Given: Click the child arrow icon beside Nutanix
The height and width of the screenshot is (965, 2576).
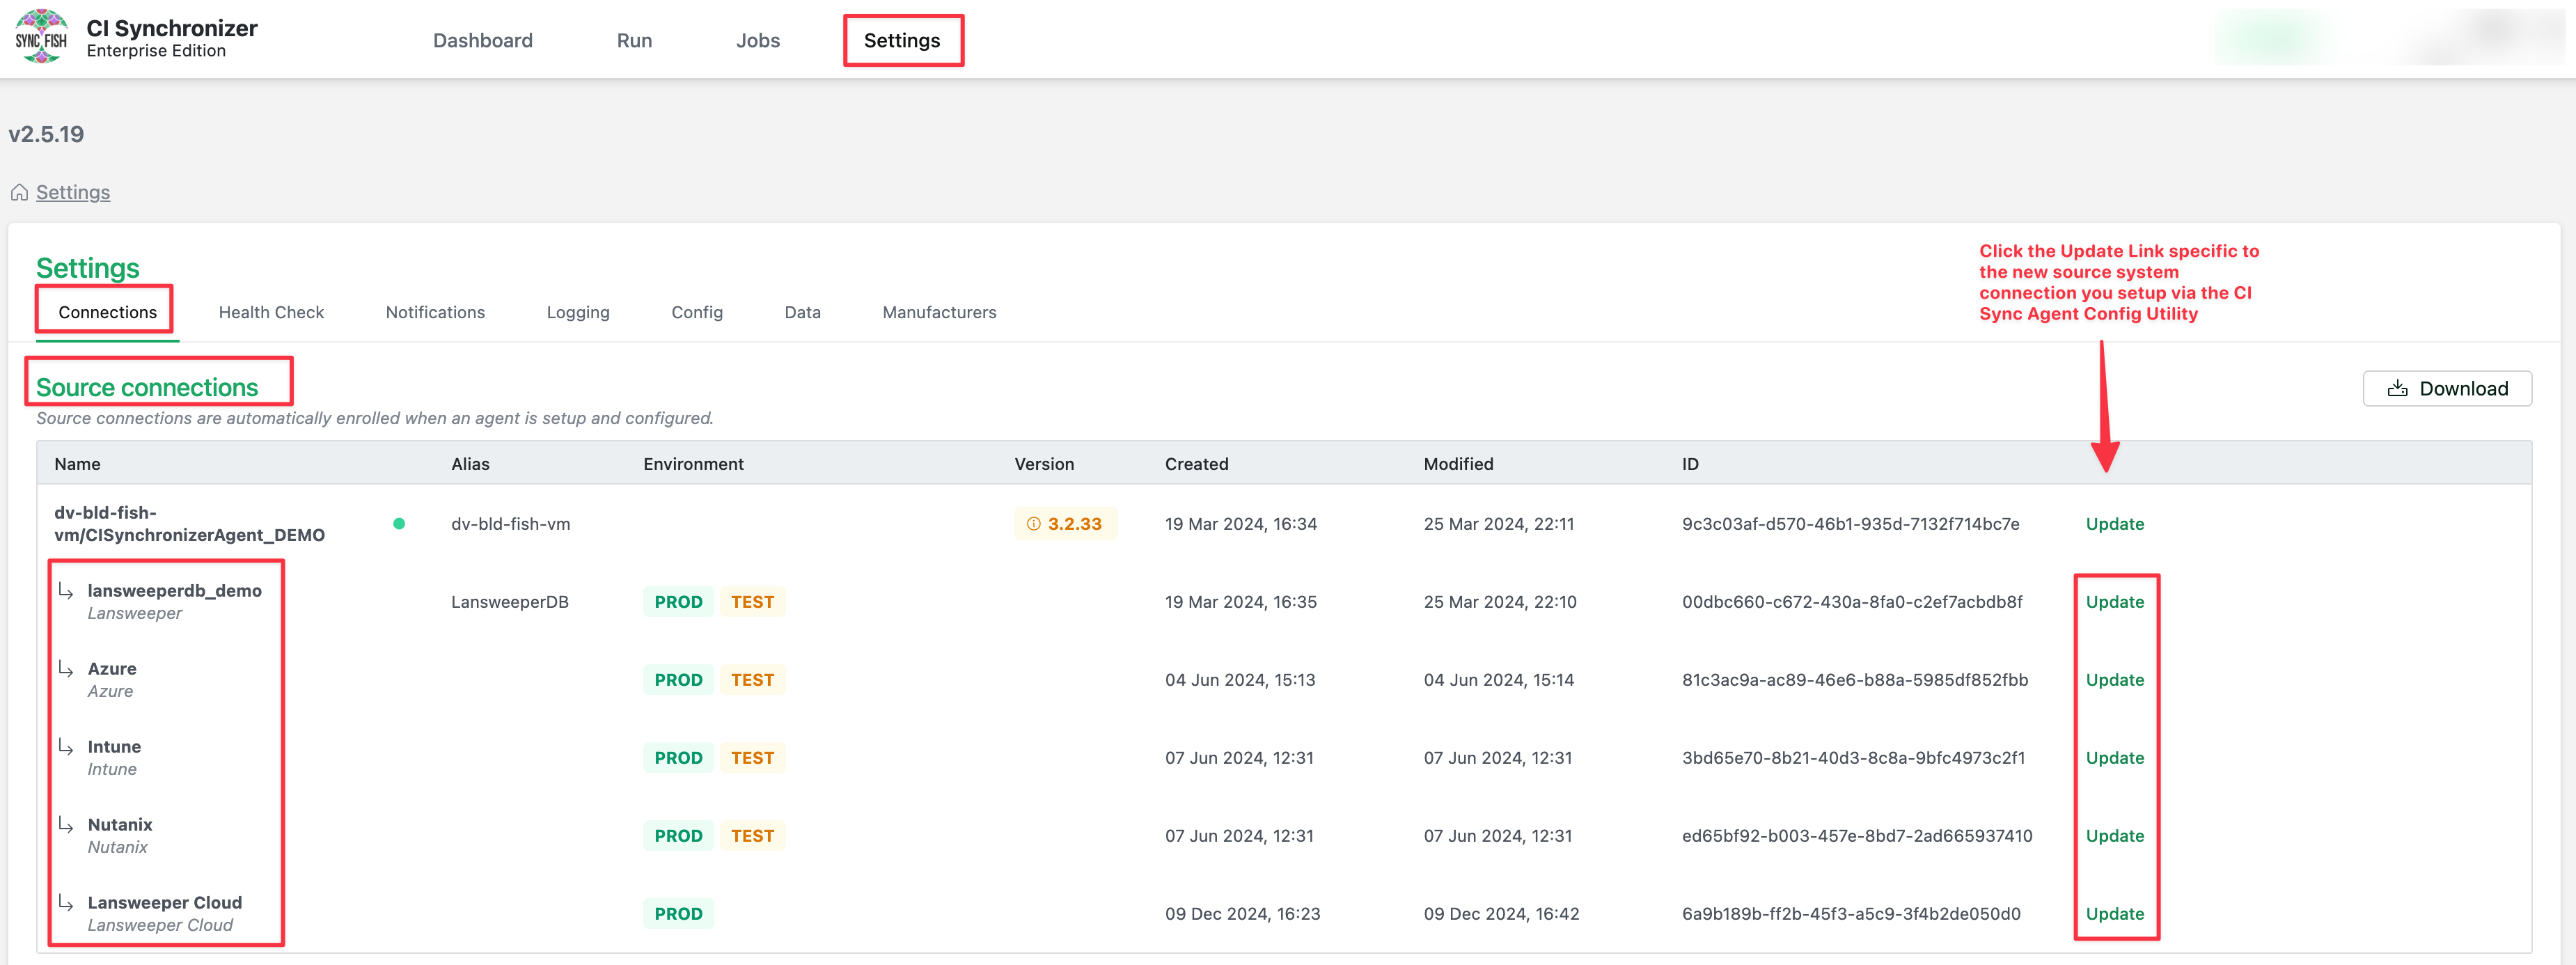Looking at the screenshot, I should point(66,824).
